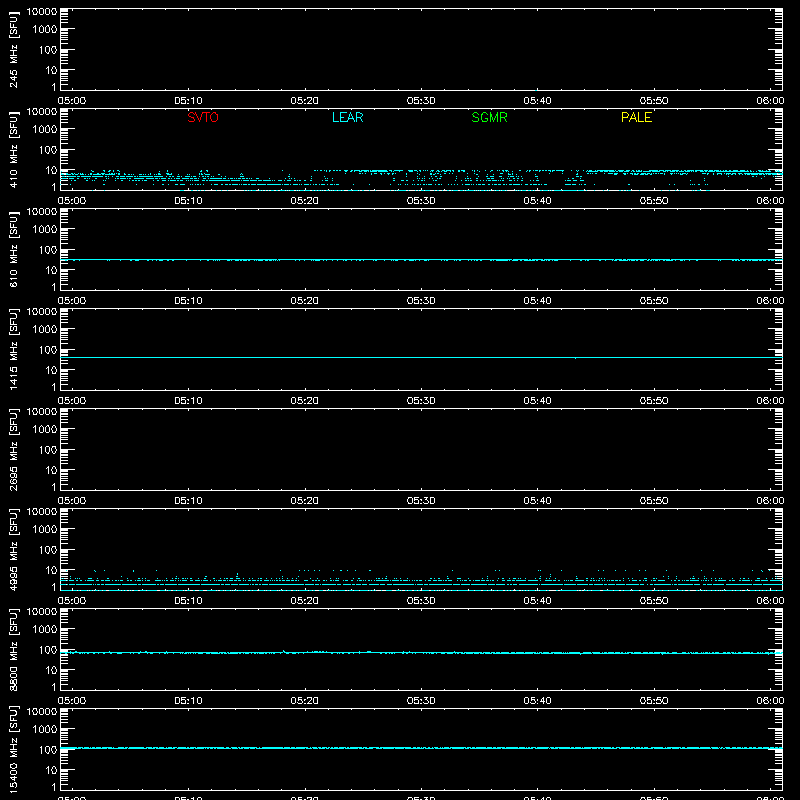
Task: Click the 10 tick of the 1415 MHz panel
Action: (51, 370)
